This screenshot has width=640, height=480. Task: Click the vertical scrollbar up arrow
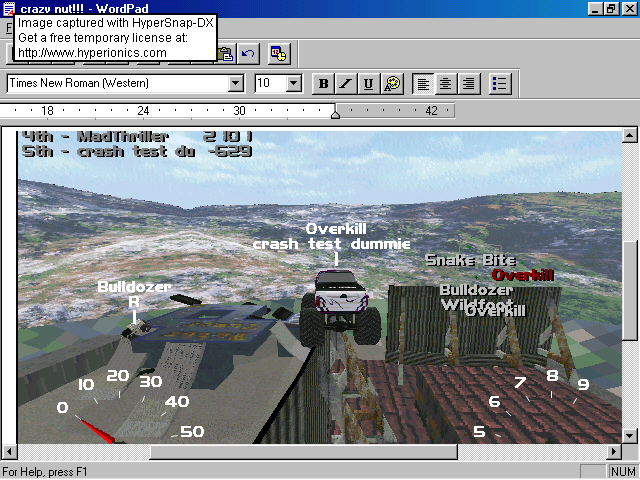tap(630, 135)
